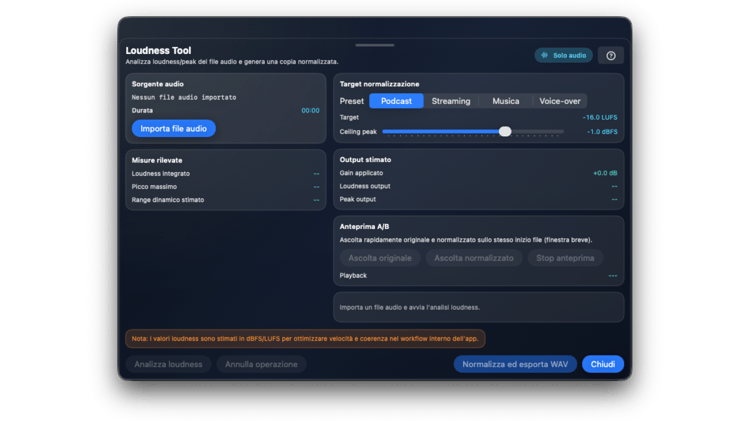This screenshot has height=421, width=750.
Task: Choose the Musica preset
Action: pos(506,101)
